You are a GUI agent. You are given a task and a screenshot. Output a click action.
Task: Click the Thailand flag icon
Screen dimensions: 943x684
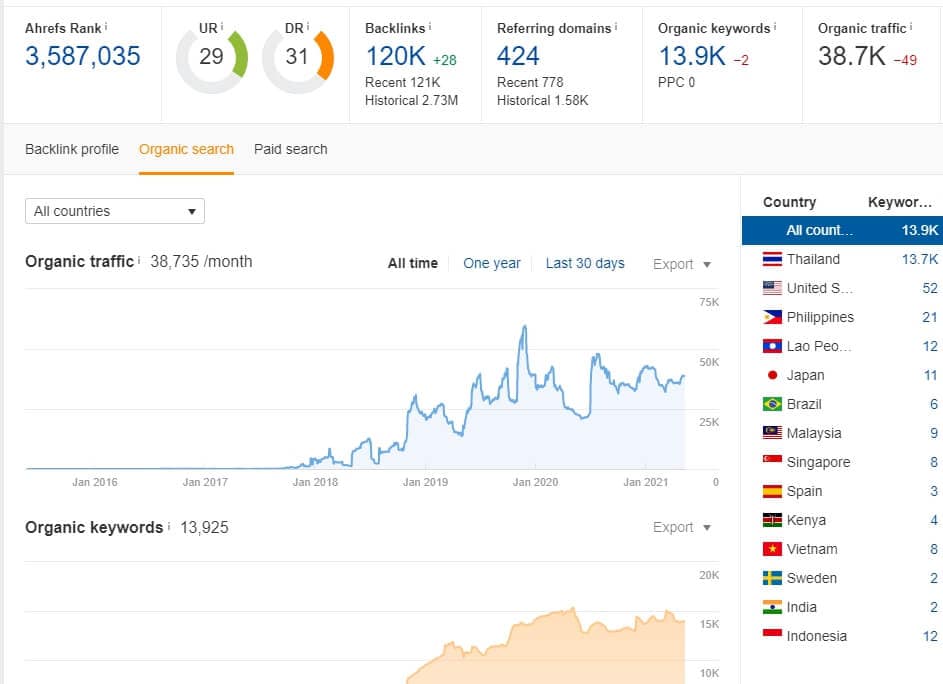771,259
